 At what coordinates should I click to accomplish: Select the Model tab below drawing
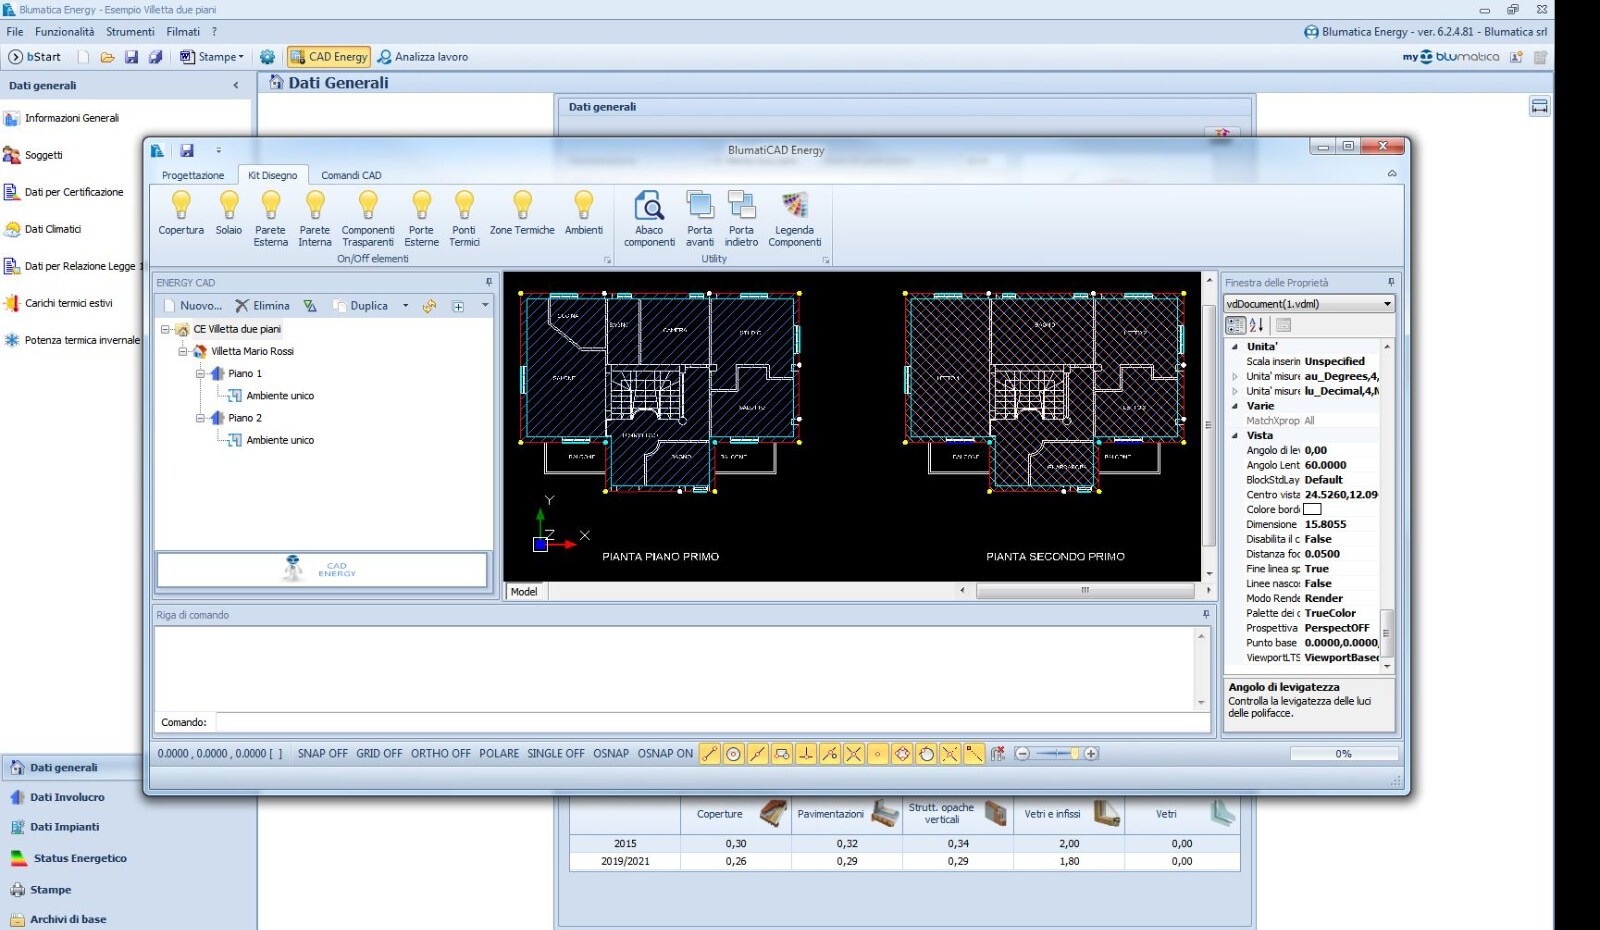coord(524,592)
